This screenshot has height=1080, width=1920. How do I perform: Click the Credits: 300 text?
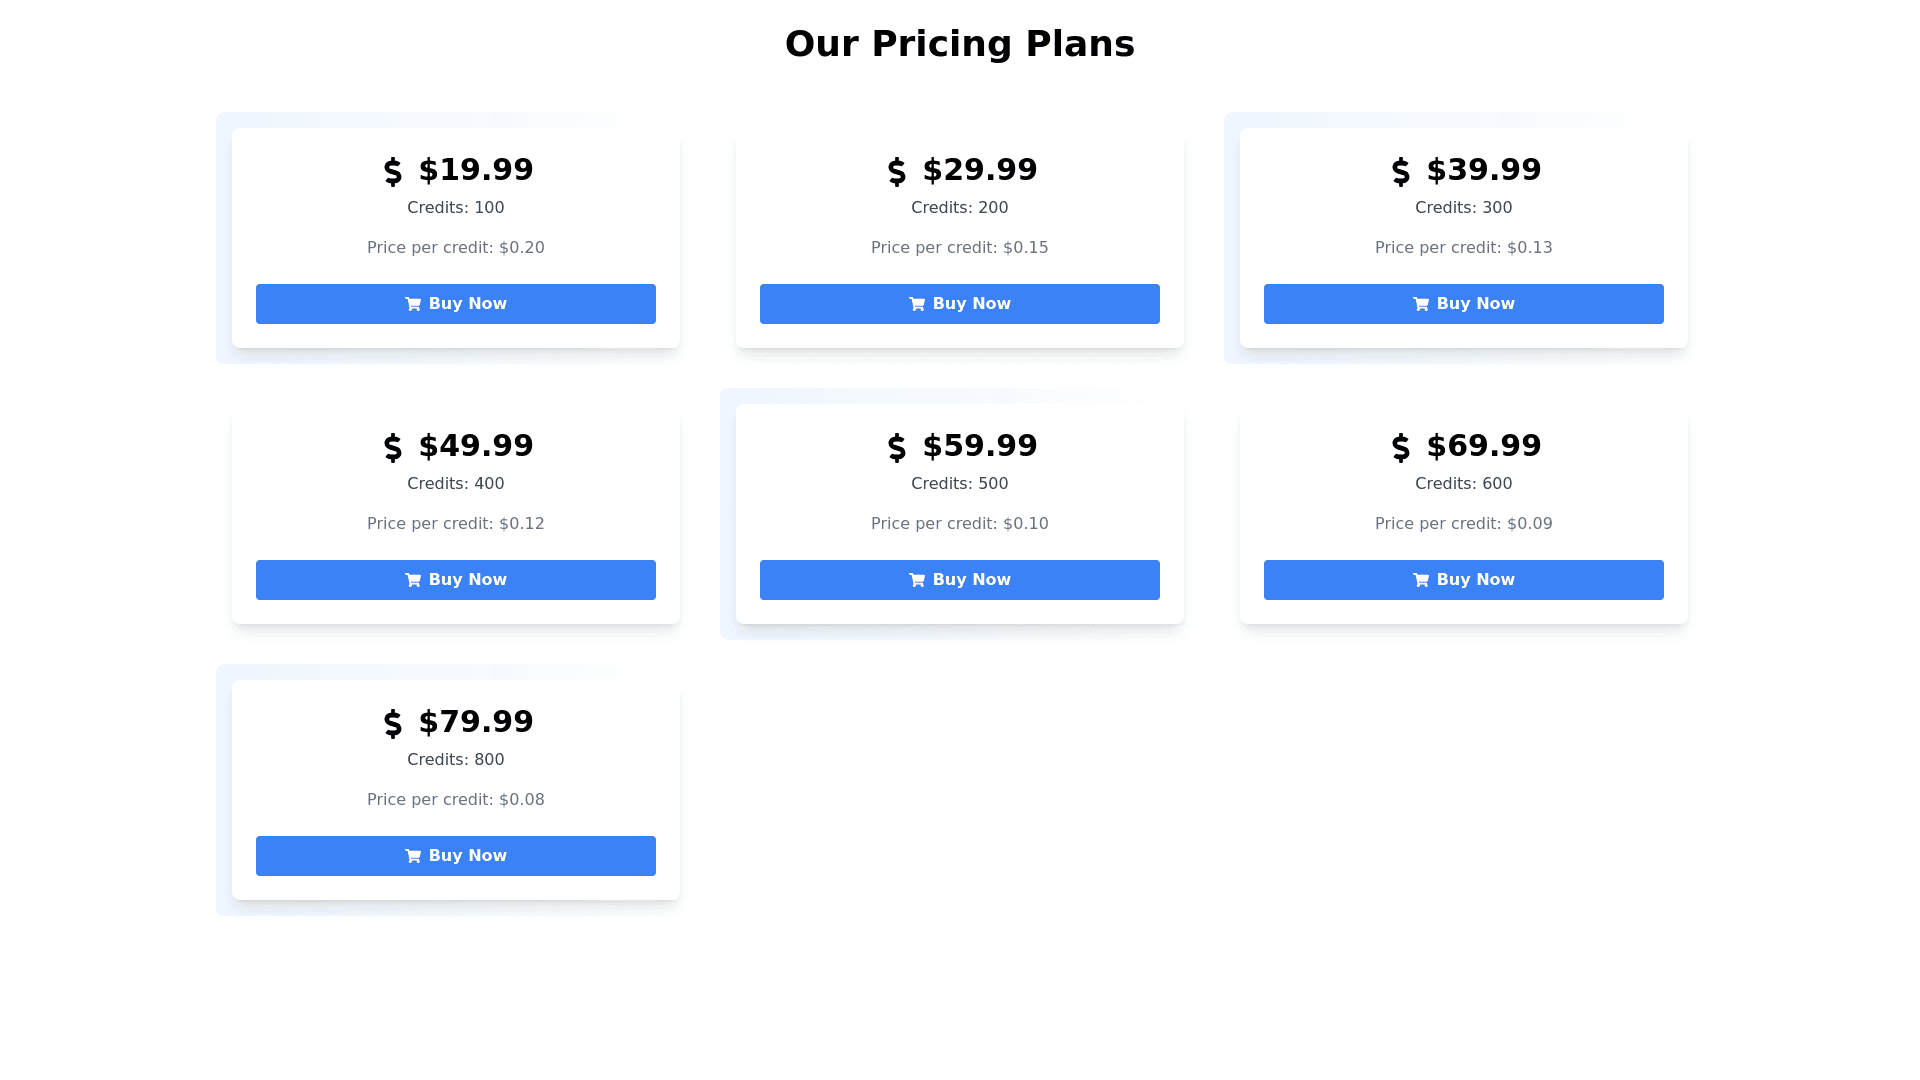click(1463, 208)
